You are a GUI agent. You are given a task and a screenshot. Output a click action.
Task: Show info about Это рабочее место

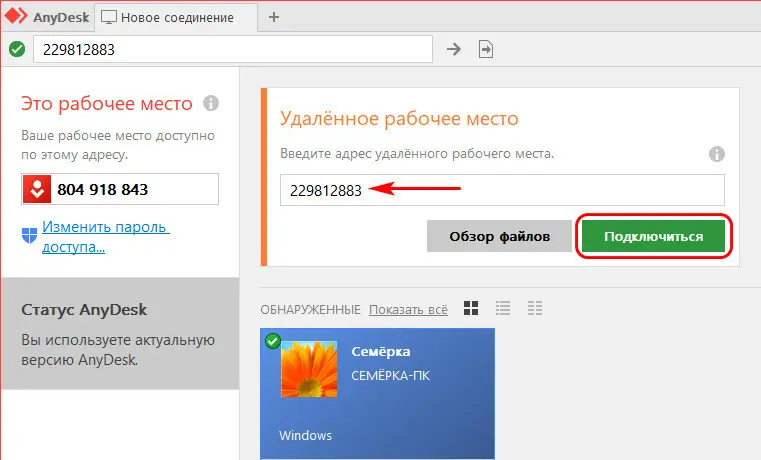pos(211,103)
